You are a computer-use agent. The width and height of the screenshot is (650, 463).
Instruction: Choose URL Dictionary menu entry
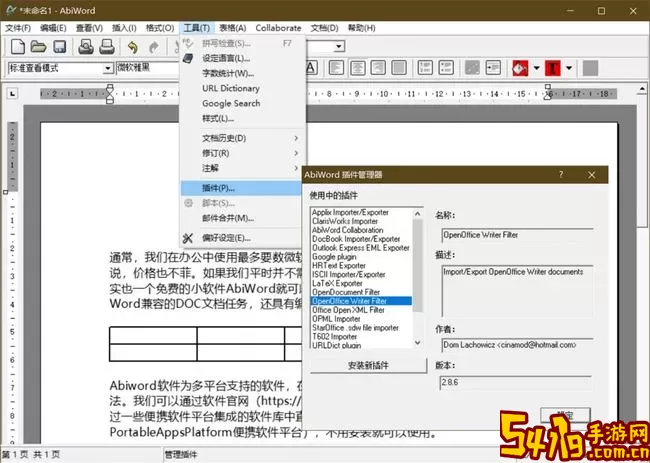241,89
